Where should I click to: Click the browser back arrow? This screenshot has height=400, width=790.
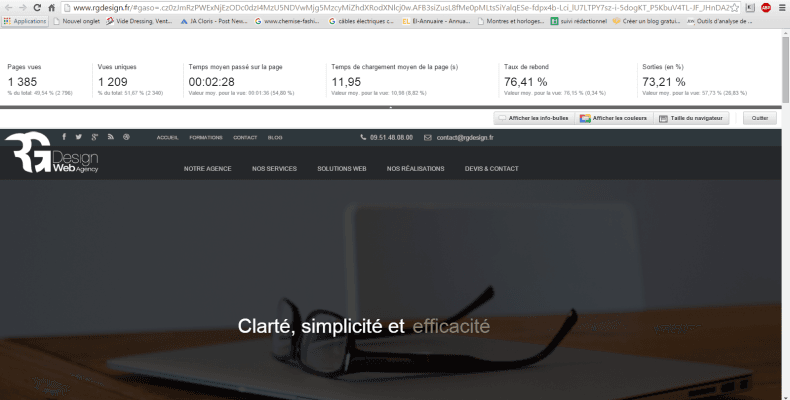click(x=9, y=8)
